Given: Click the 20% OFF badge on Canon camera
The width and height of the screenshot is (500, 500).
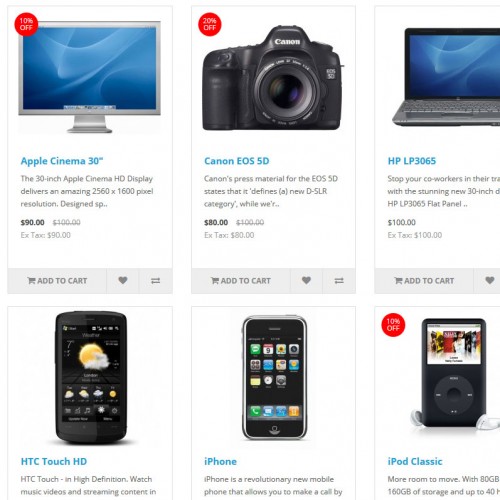Looking at the screenshot, I should coord(210,24).
